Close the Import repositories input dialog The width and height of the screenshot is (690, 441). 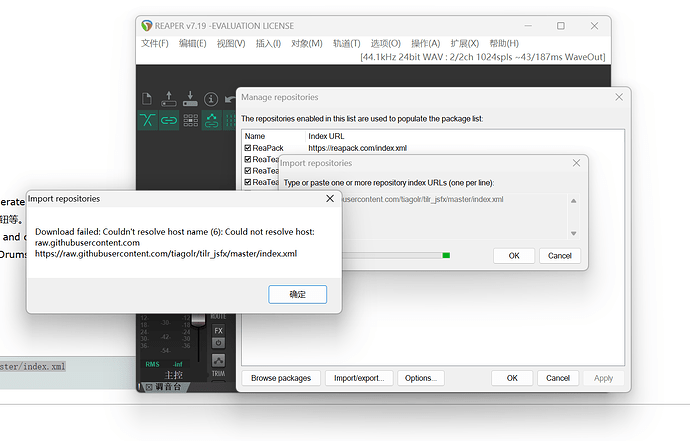coord(576,163)
